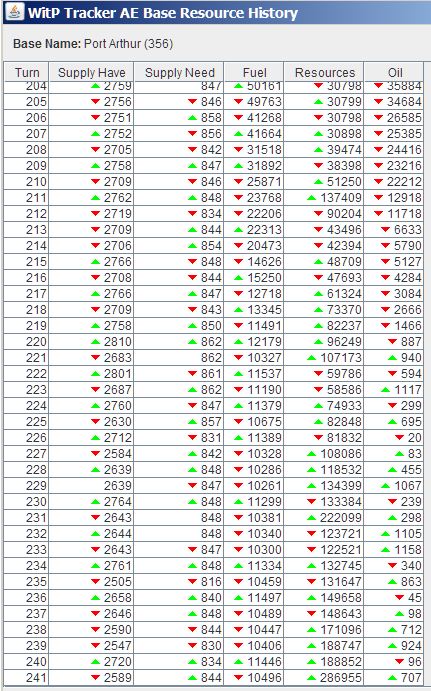431x691 pixels.
Task: Click Supply Need value 854
Action: [211, 245]
